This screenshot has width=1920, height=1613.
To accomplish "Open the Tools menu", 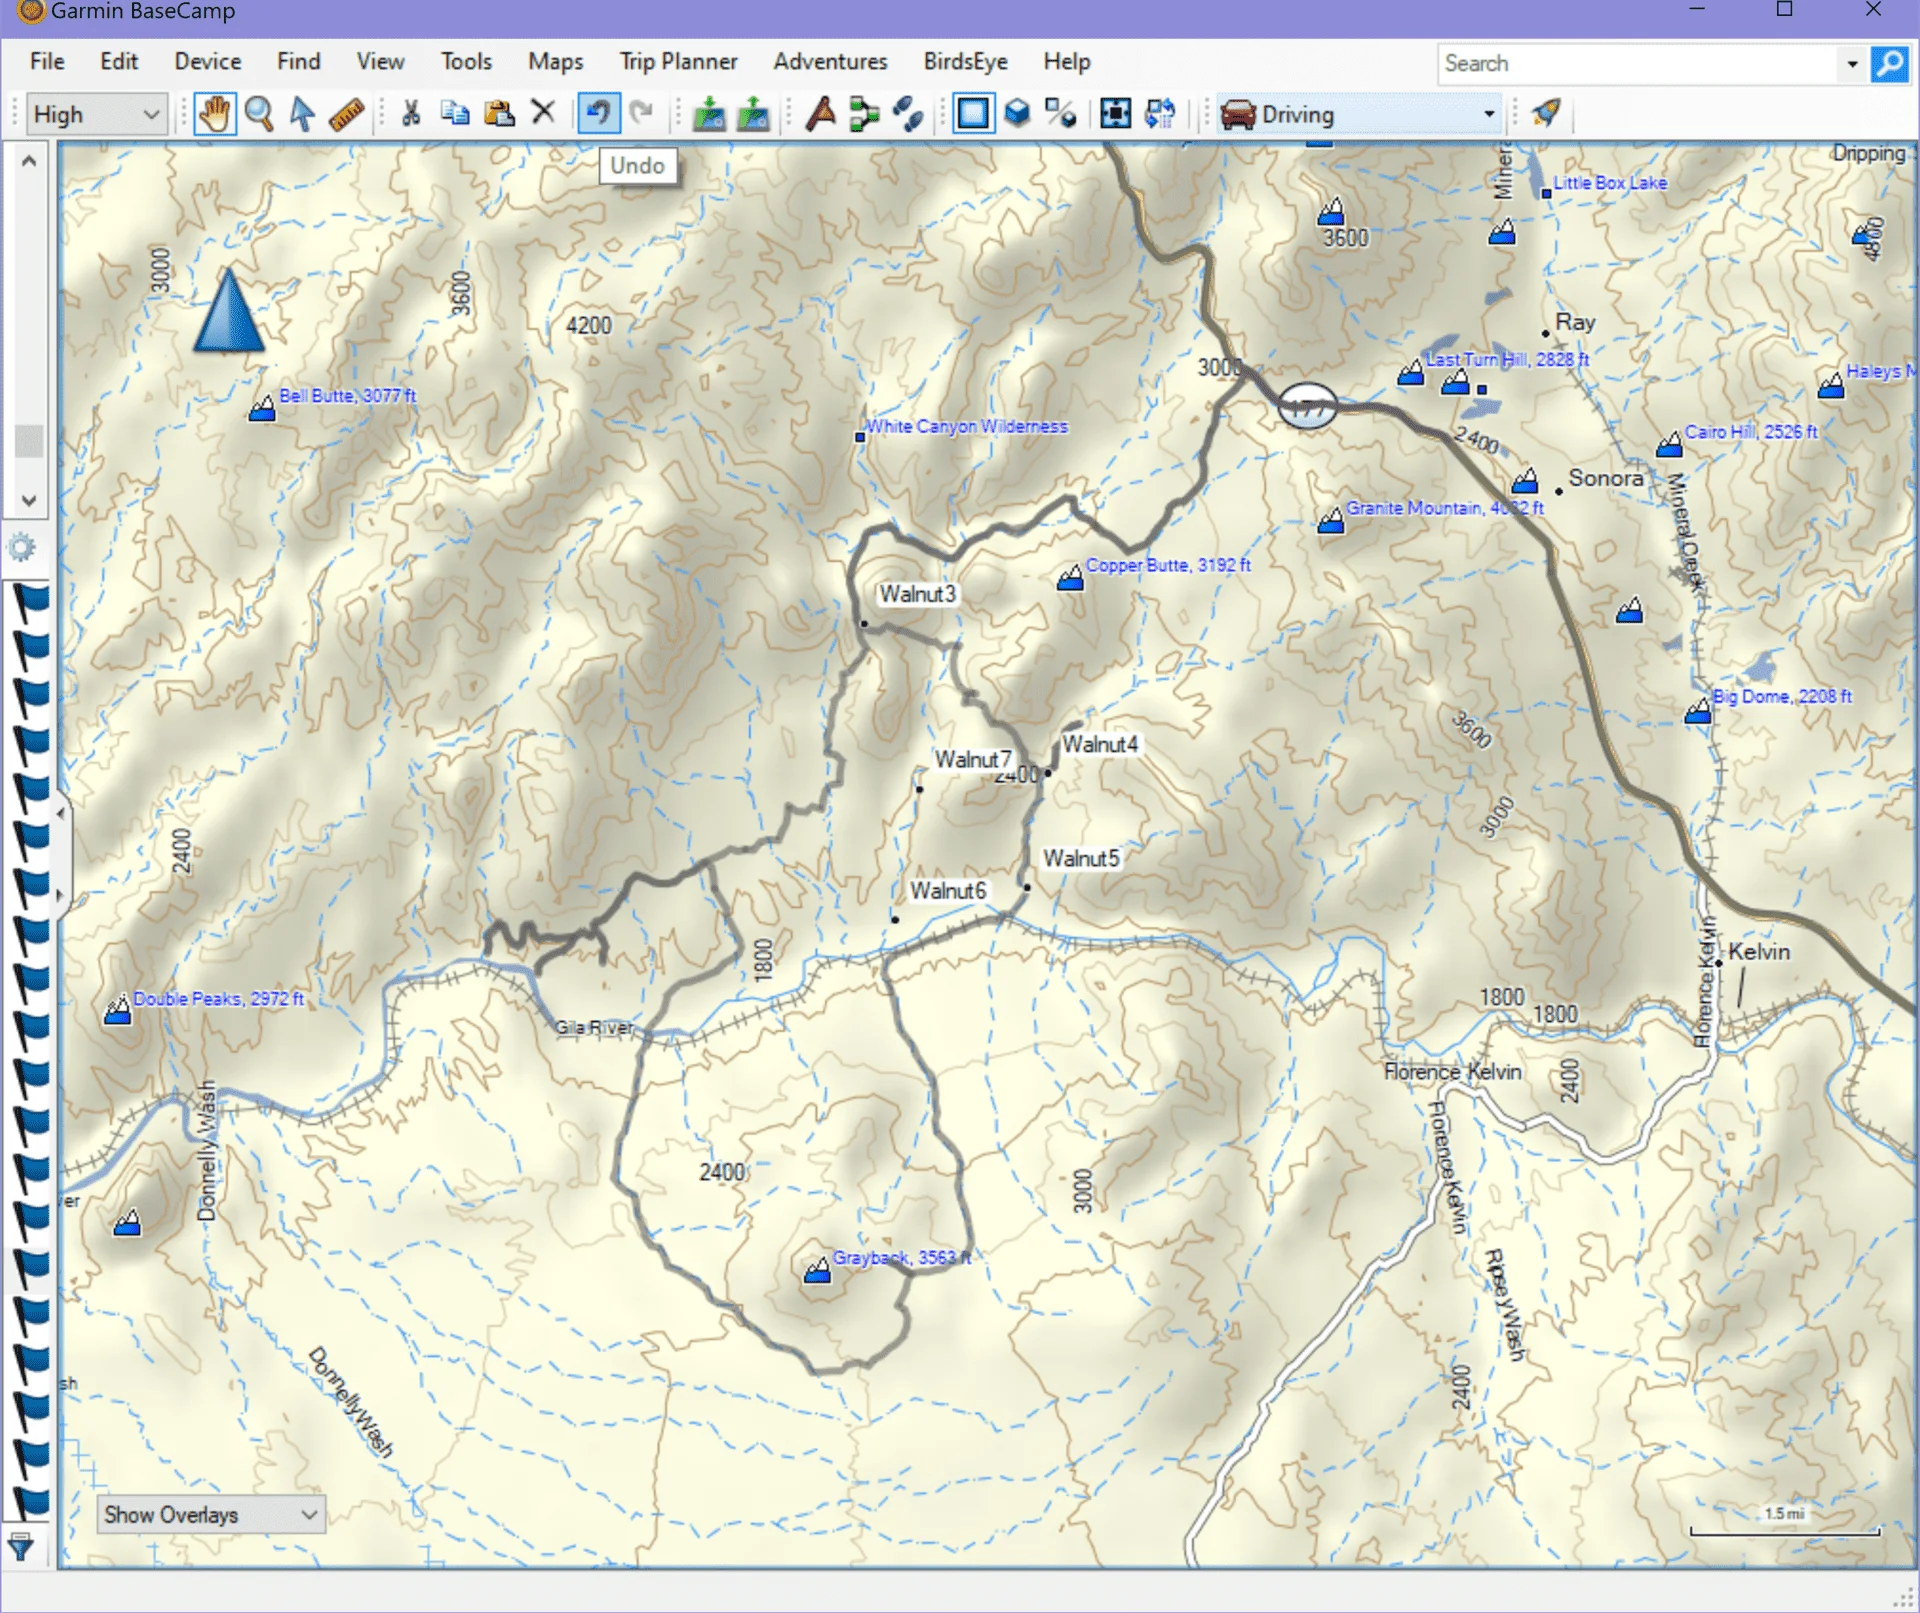I will (466, 61).
